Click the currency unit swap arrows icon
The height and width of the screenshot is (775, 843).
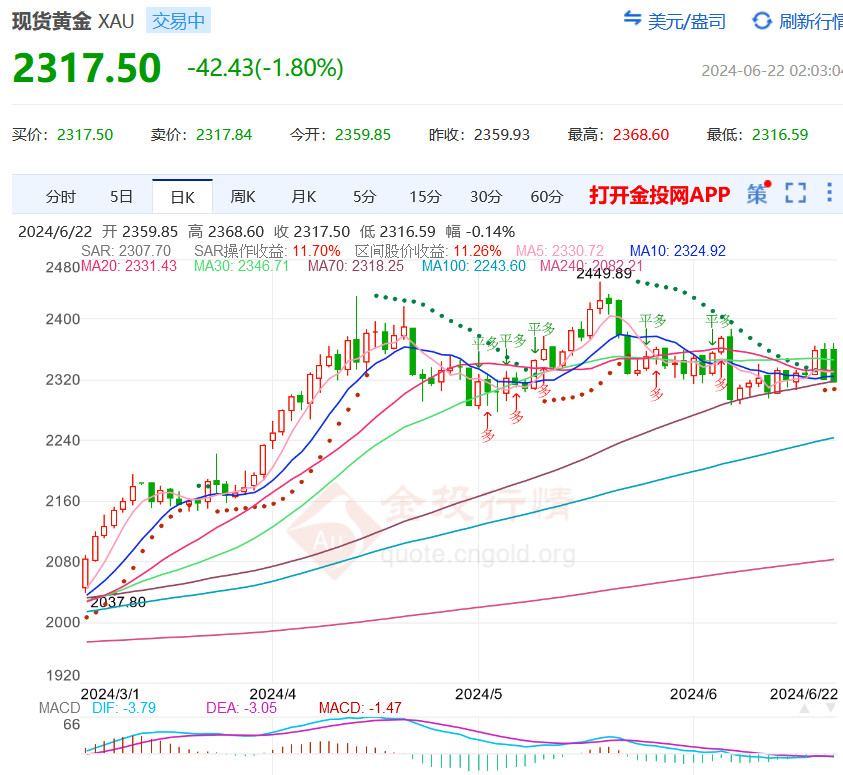coord(632,20)
